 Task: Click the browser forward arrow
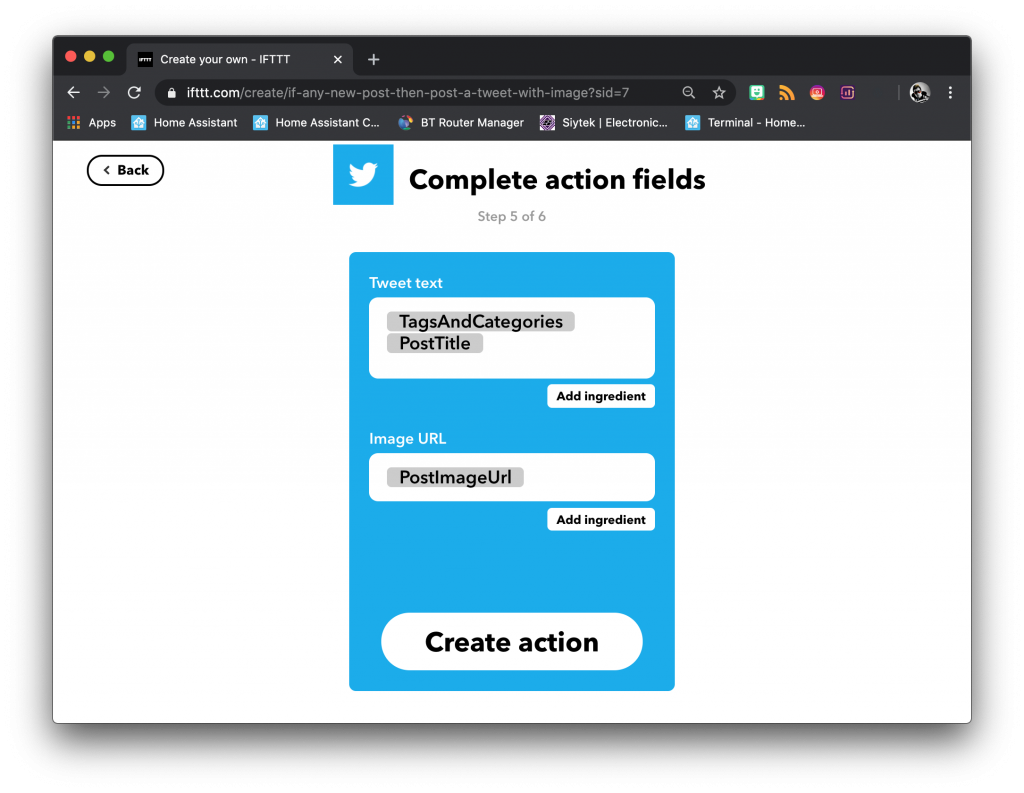(104, 93)
